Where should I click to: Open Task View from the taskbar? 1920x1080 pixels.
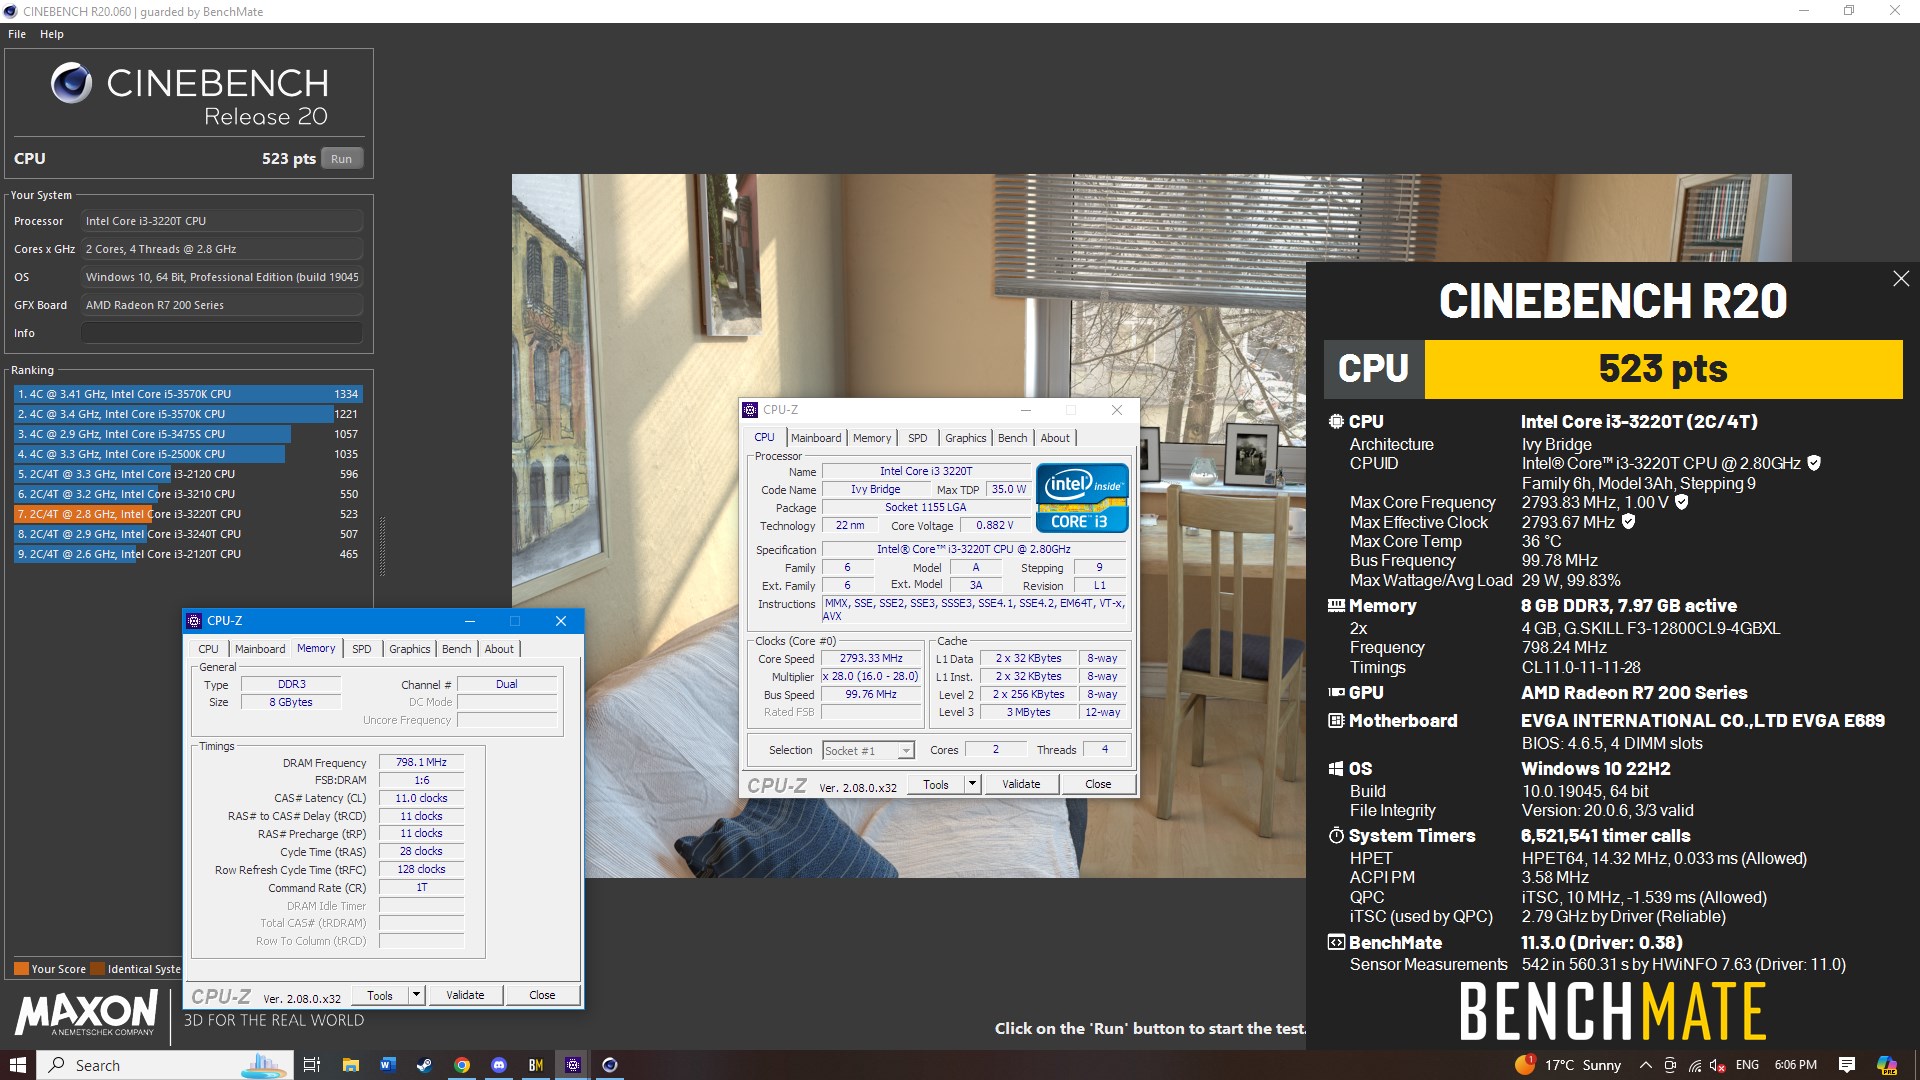pyautogui.click(x=311, y=1065)
